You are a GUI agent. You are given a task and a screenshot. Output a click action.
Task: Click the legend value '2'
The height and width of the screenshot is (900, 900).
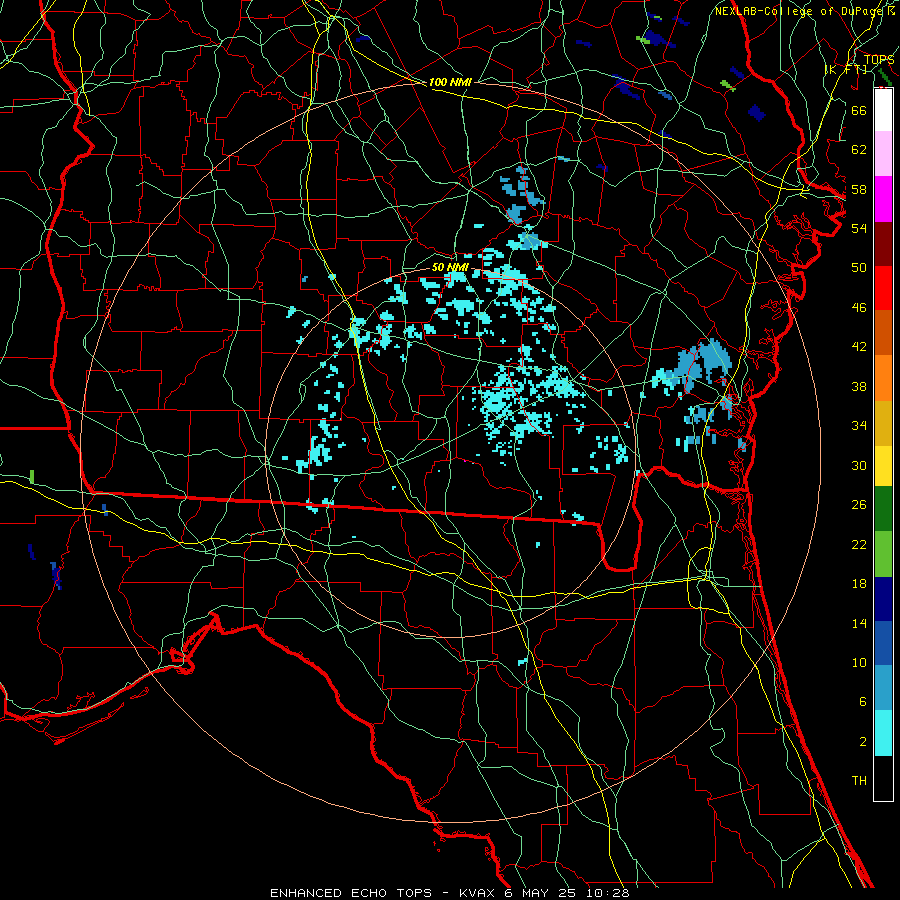862,742
